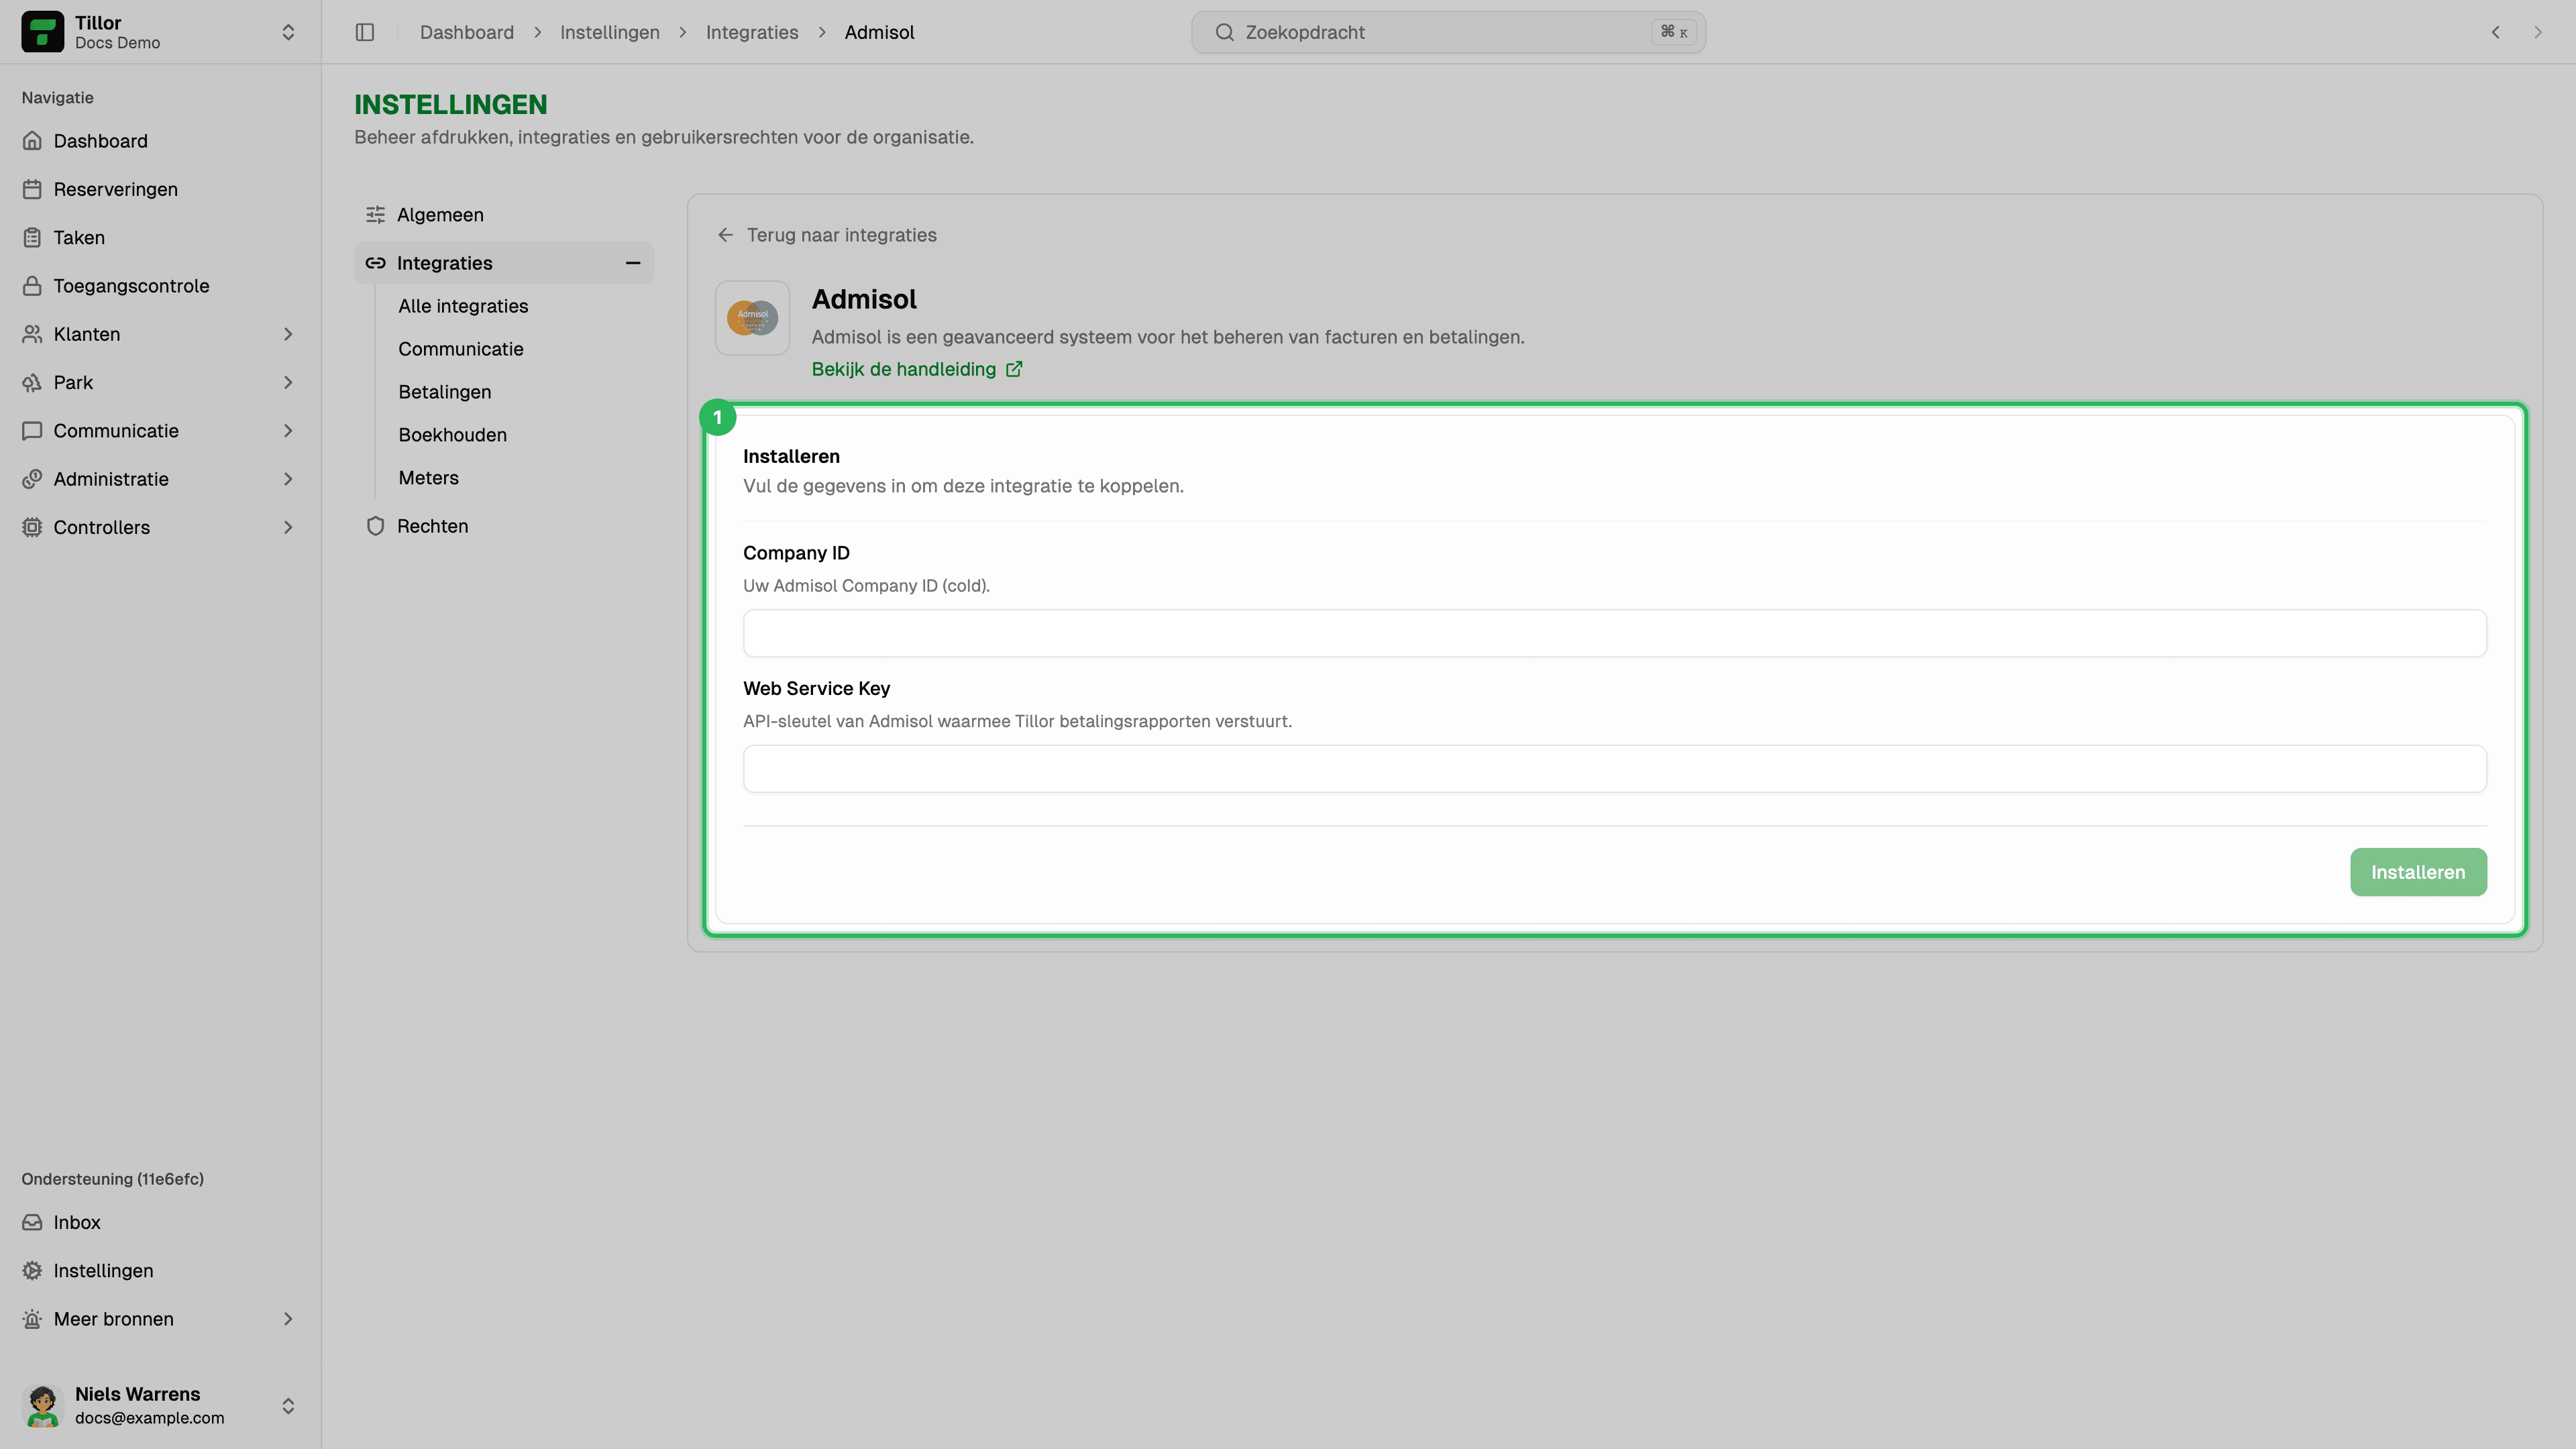Focus the Web Service Key input field

(1615, 769)
